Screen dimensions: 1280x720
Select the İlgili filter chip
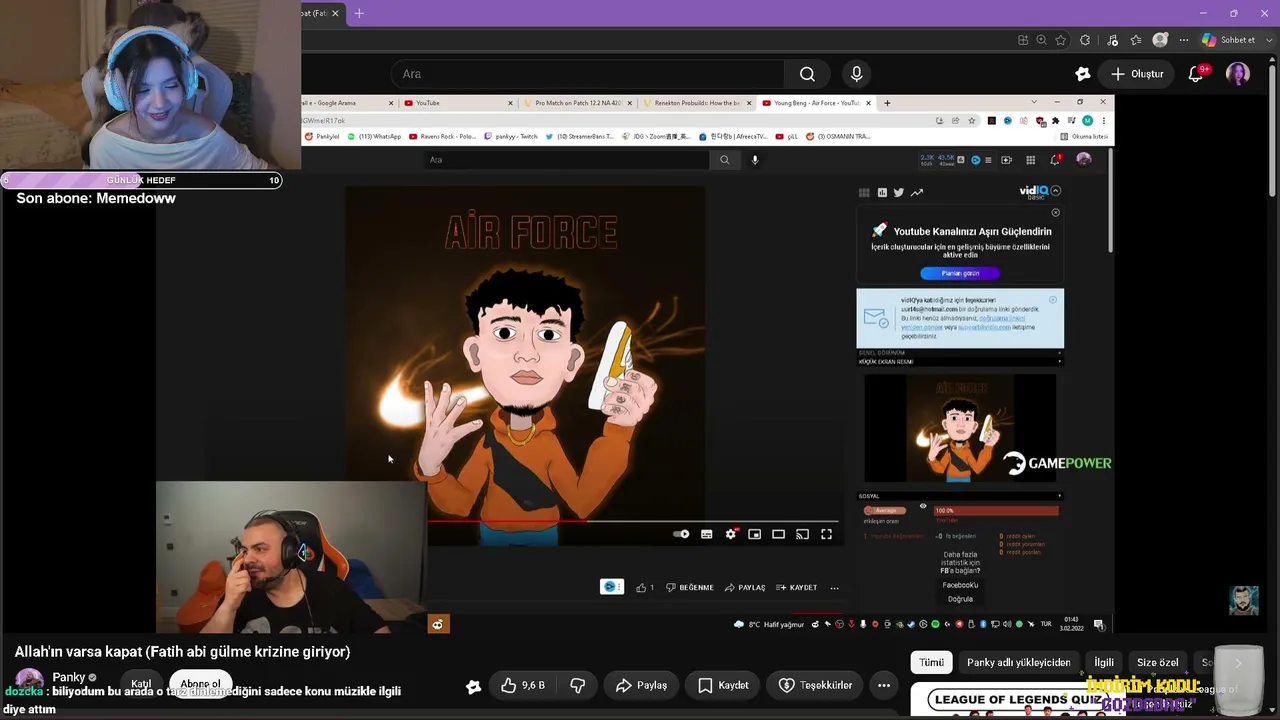(1104, 662)
